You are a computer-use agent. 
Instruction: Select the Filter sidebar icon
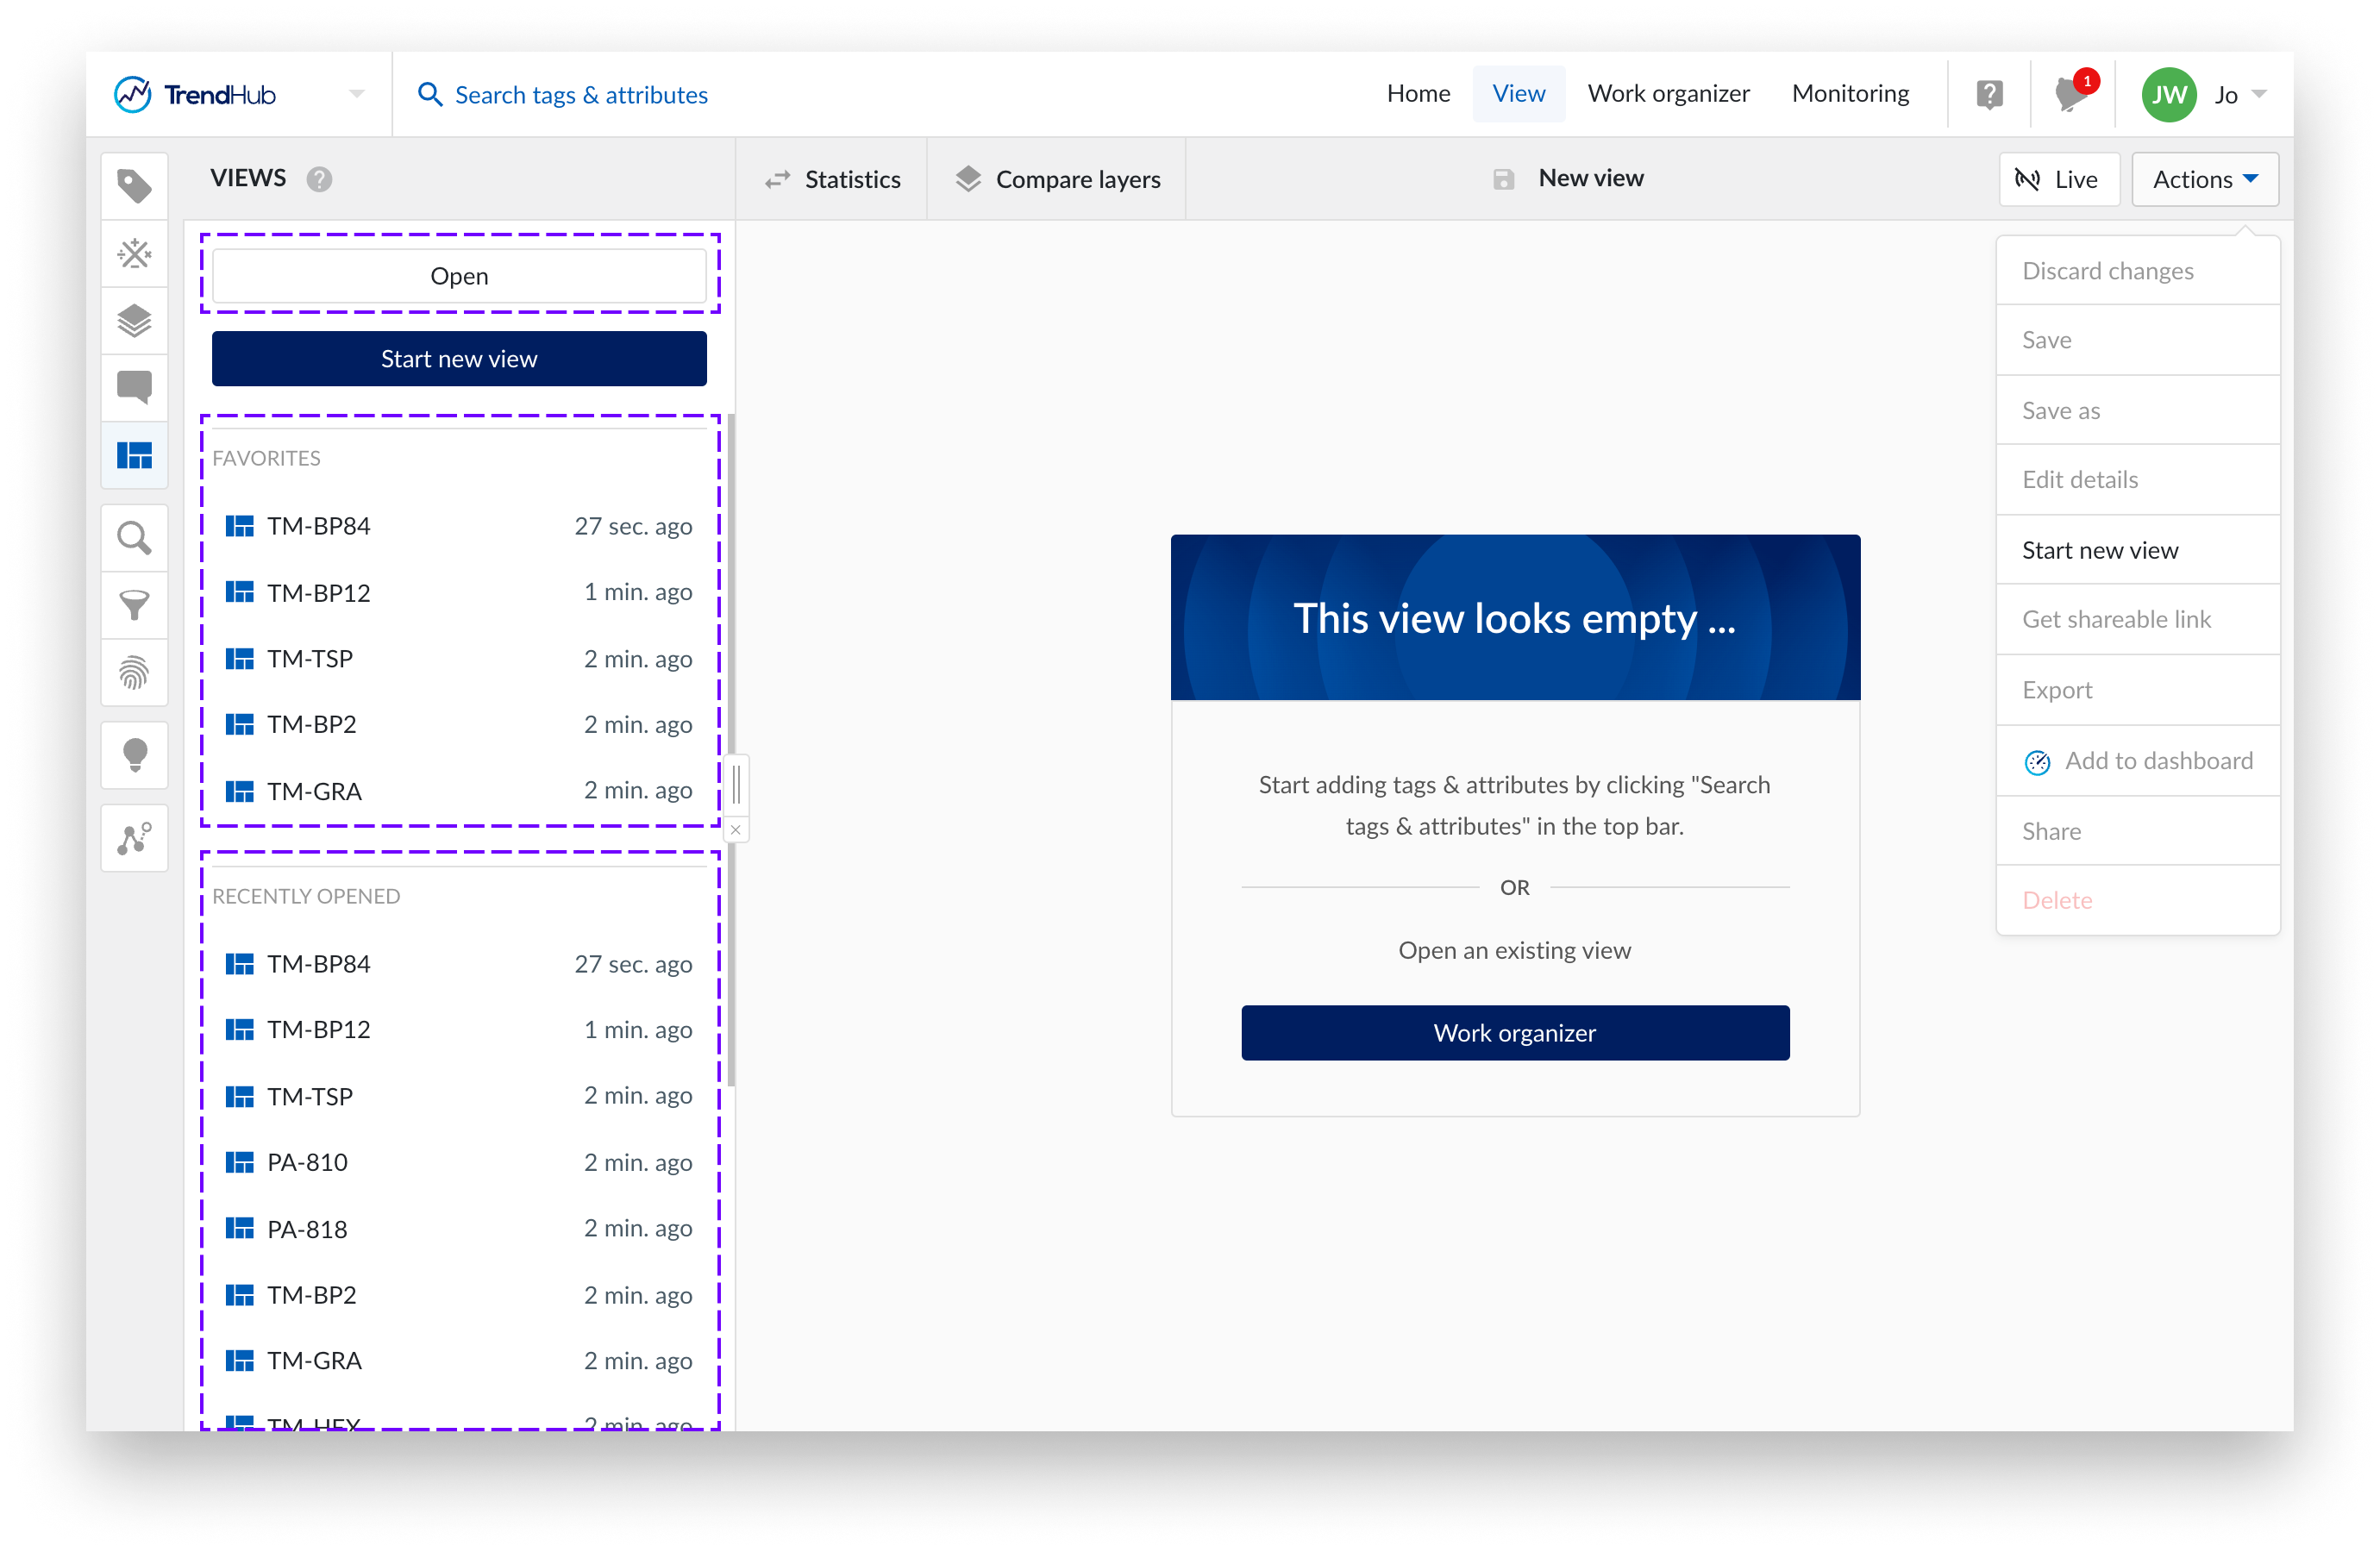pos(135,605)
